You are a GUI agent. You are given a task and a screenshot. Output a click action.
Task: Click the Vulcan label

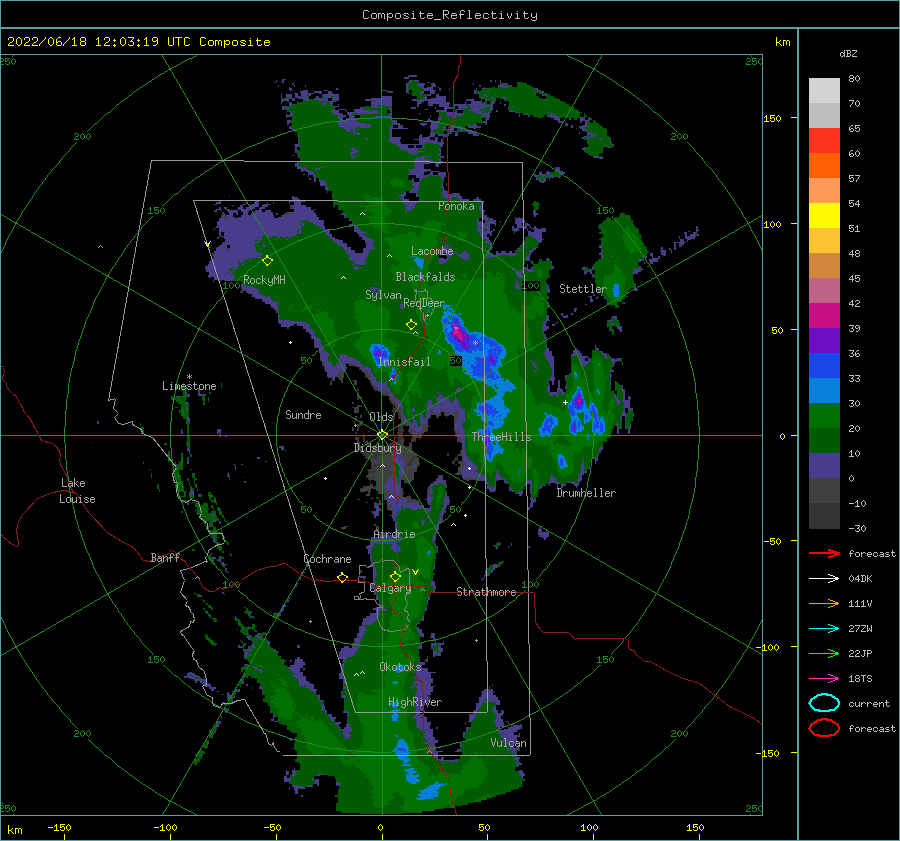coord(509,743)
